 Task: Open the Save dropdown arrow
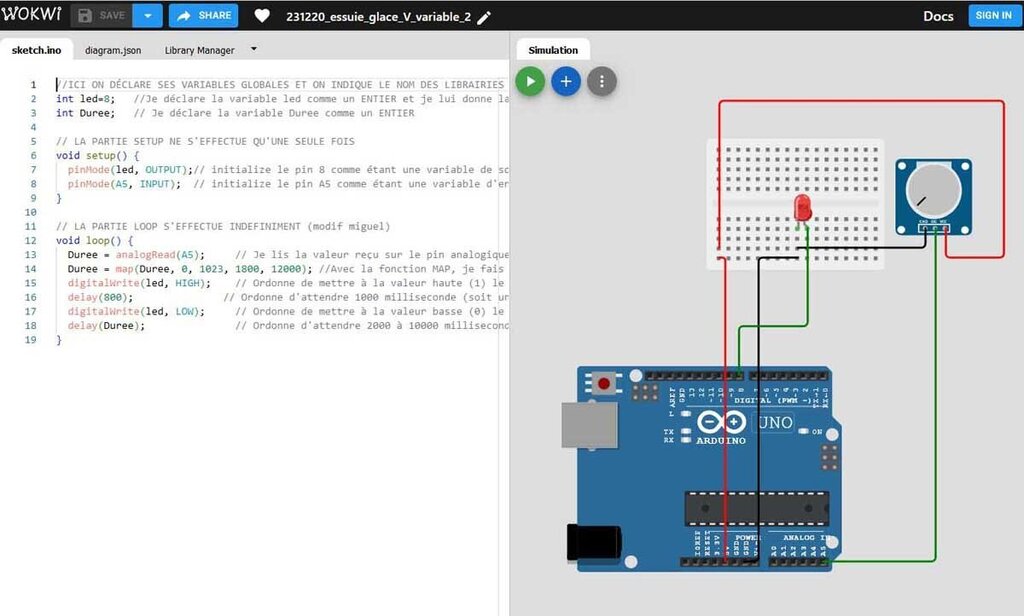point(148,16)
